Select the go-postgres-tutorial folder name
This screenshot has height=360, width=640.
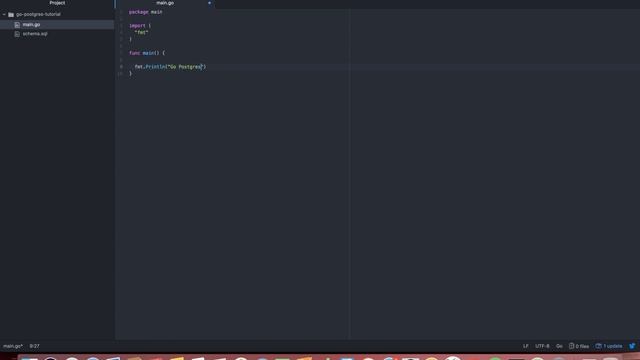pos(38,14)
